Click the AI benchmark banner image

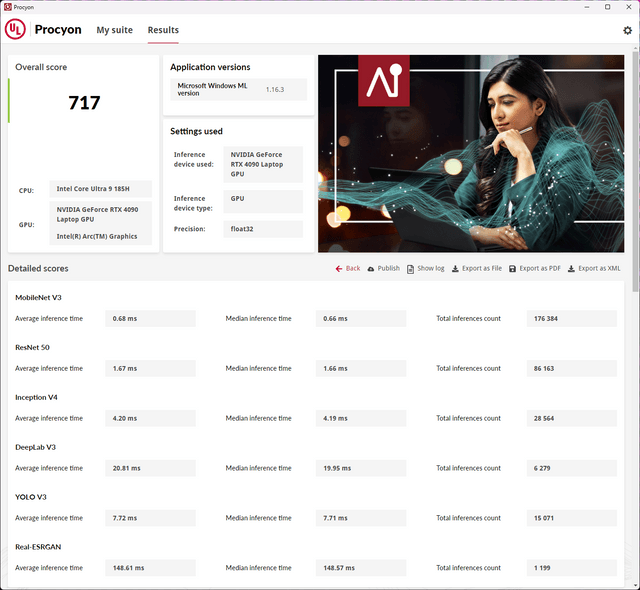click(x=471, y=153)
